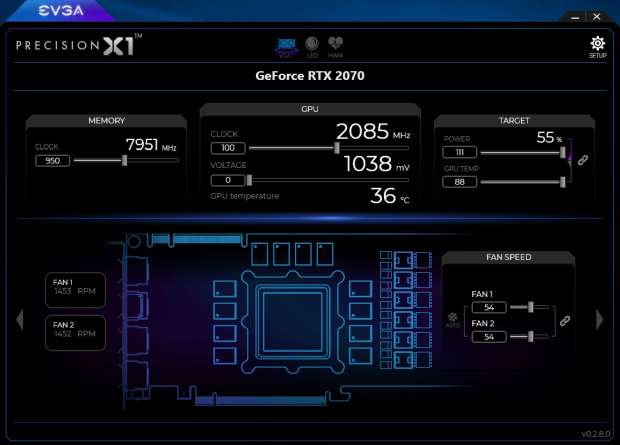Close the Precision X1 window

point(597,17)
